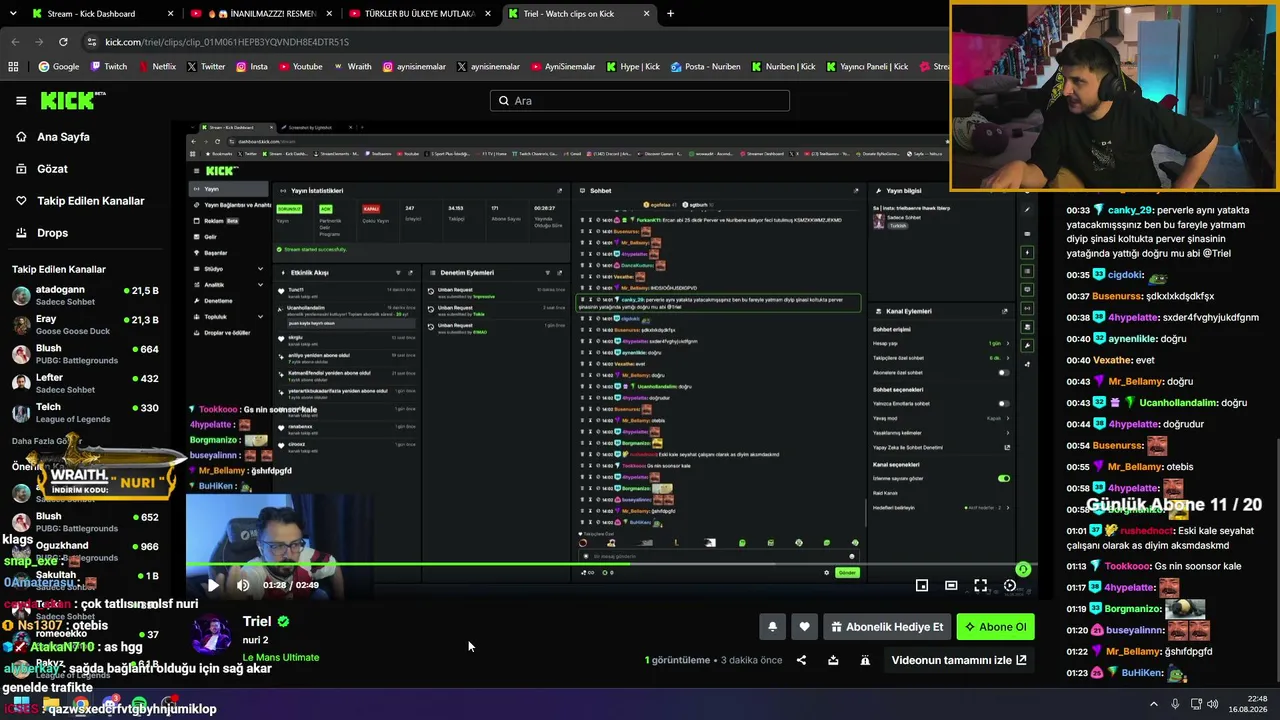Screen dimensions: 1280x720
Task: Share the clip using the share icon
Action: point(801,660)
